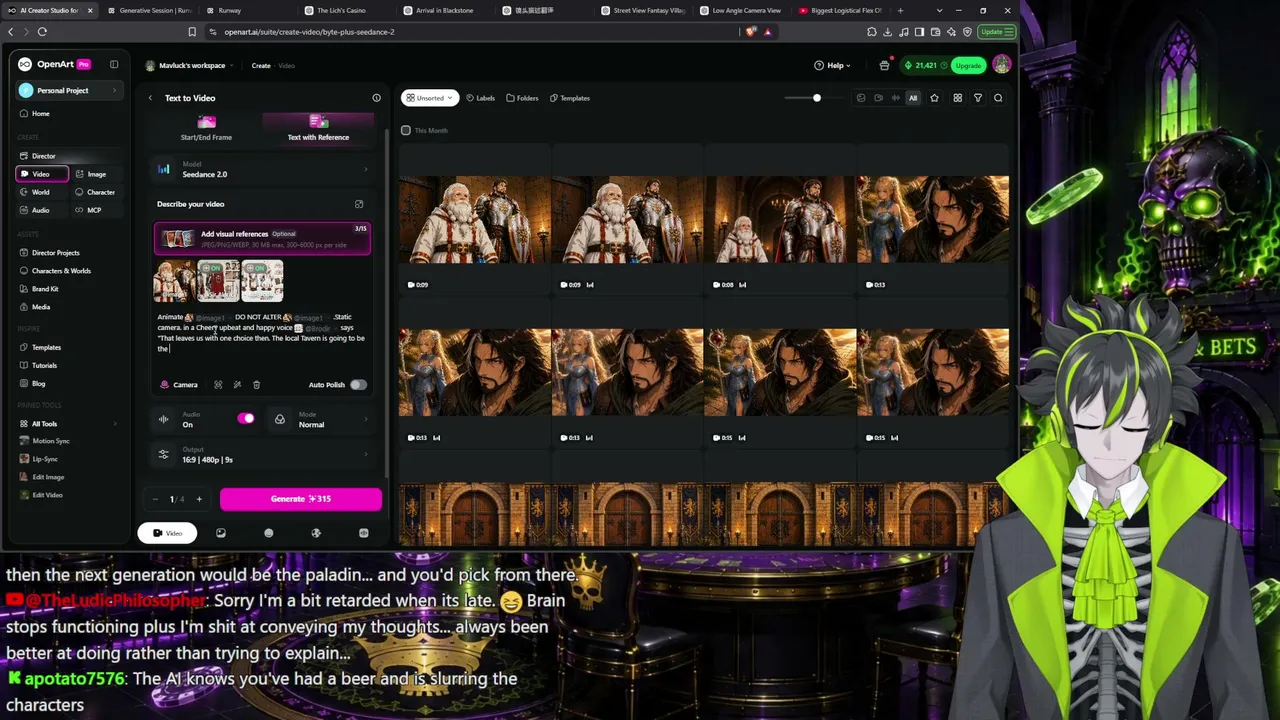Expand Personal Project selector
The image size is (1280, 720).
67,90
